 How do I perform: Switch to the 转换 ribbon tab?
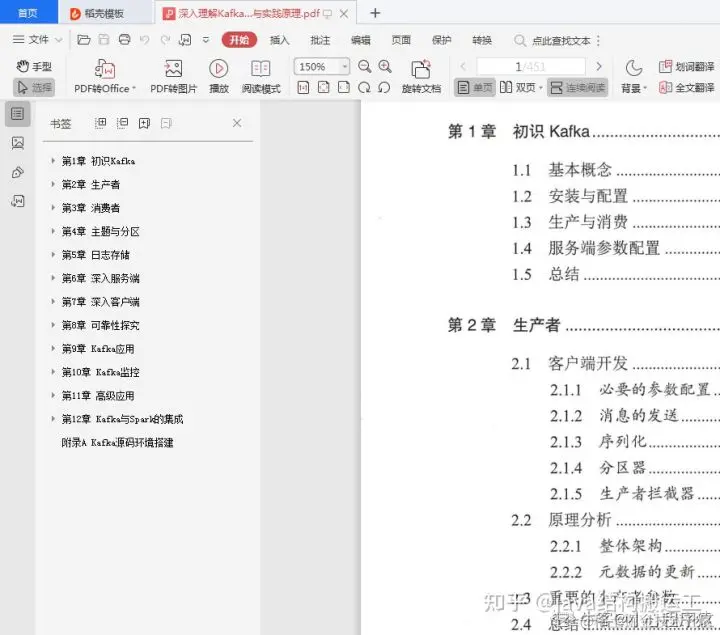pyautogui.click(x=482, y=40)
